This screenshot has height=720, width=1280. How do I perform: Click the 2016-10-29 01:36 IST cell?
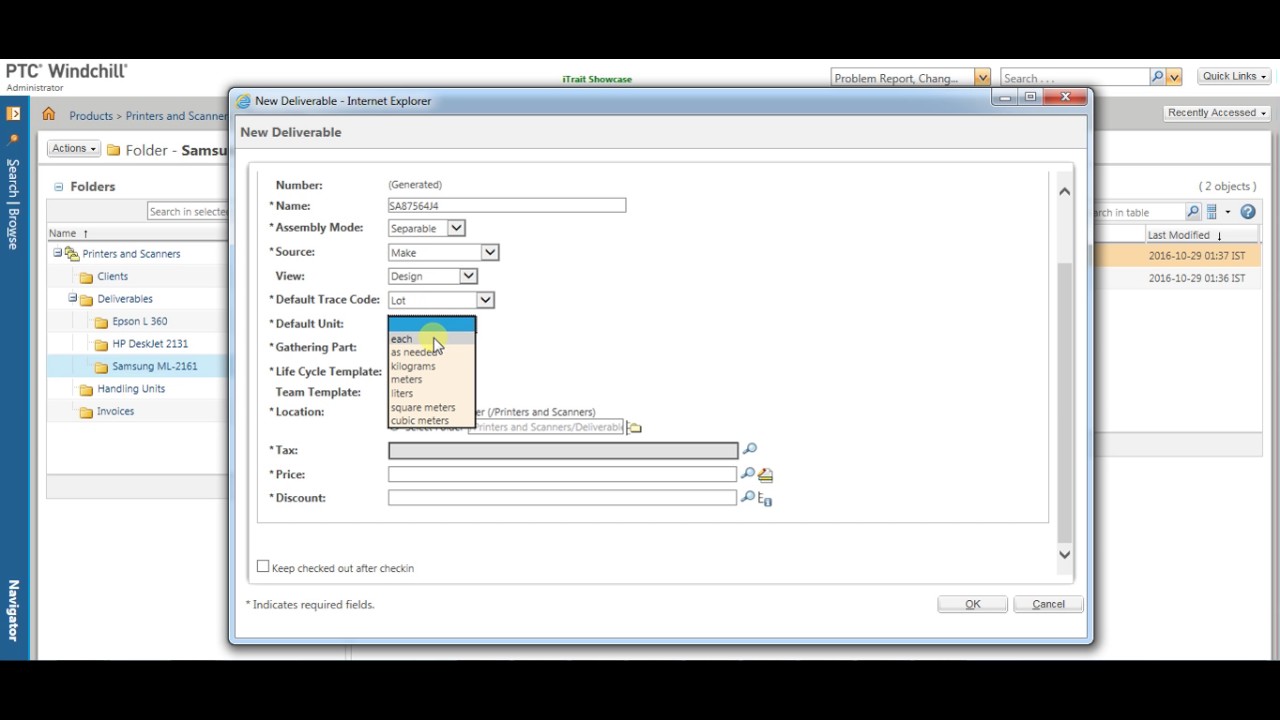click(1197, 278)
